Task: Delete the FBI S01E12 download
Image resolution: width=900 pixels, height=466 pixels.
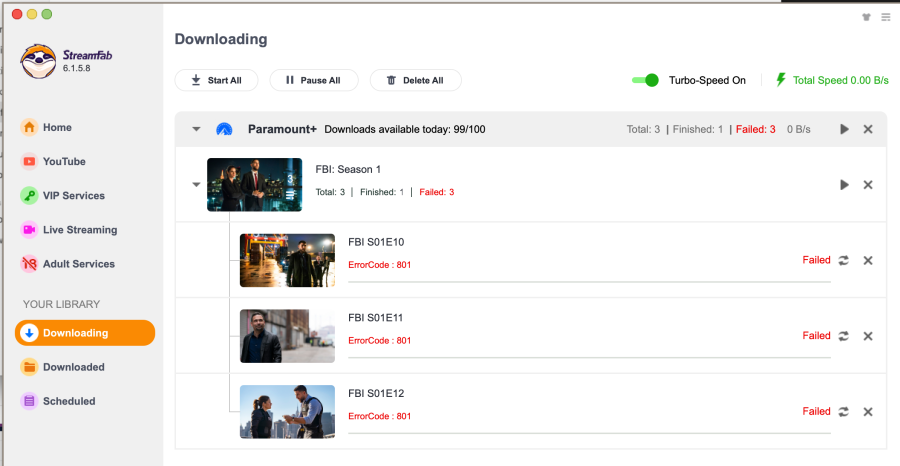Action: 868,412
